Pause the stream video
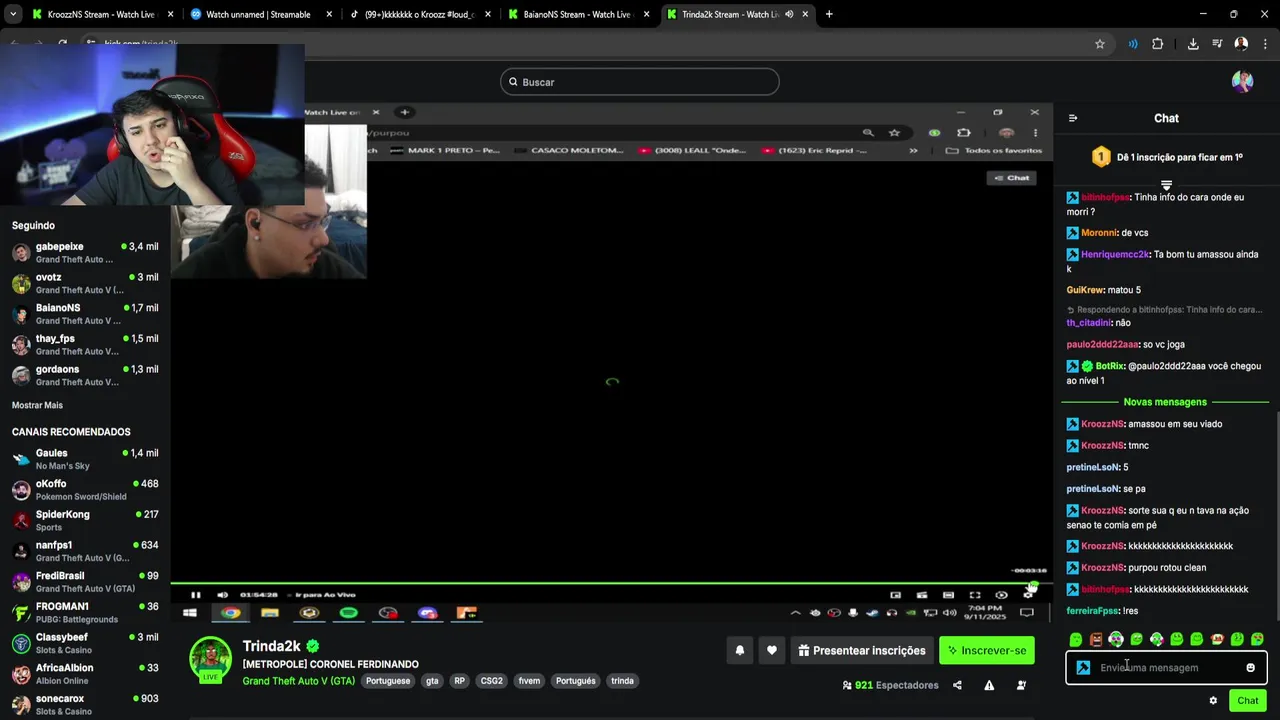 pyautogui.click(x=196, y=595)
